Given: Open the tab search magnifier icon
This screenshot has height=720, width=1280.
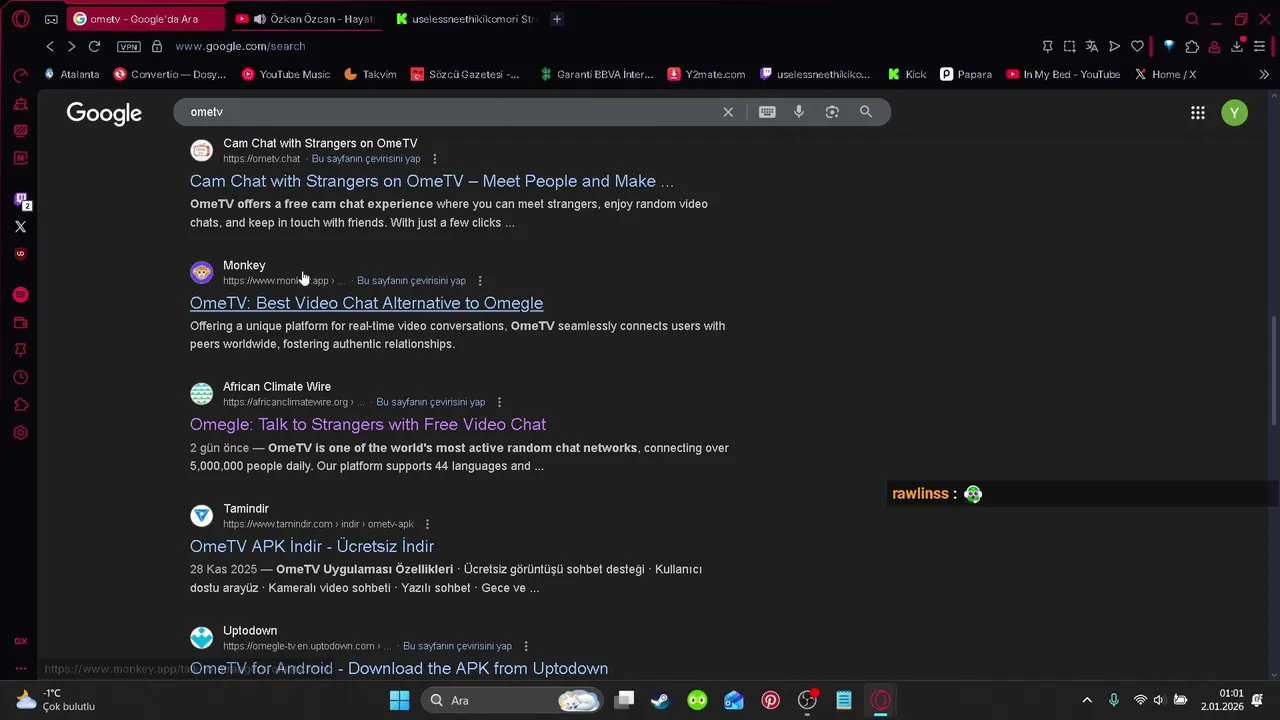Looking at the screenshot, I should pos(1192,19).
